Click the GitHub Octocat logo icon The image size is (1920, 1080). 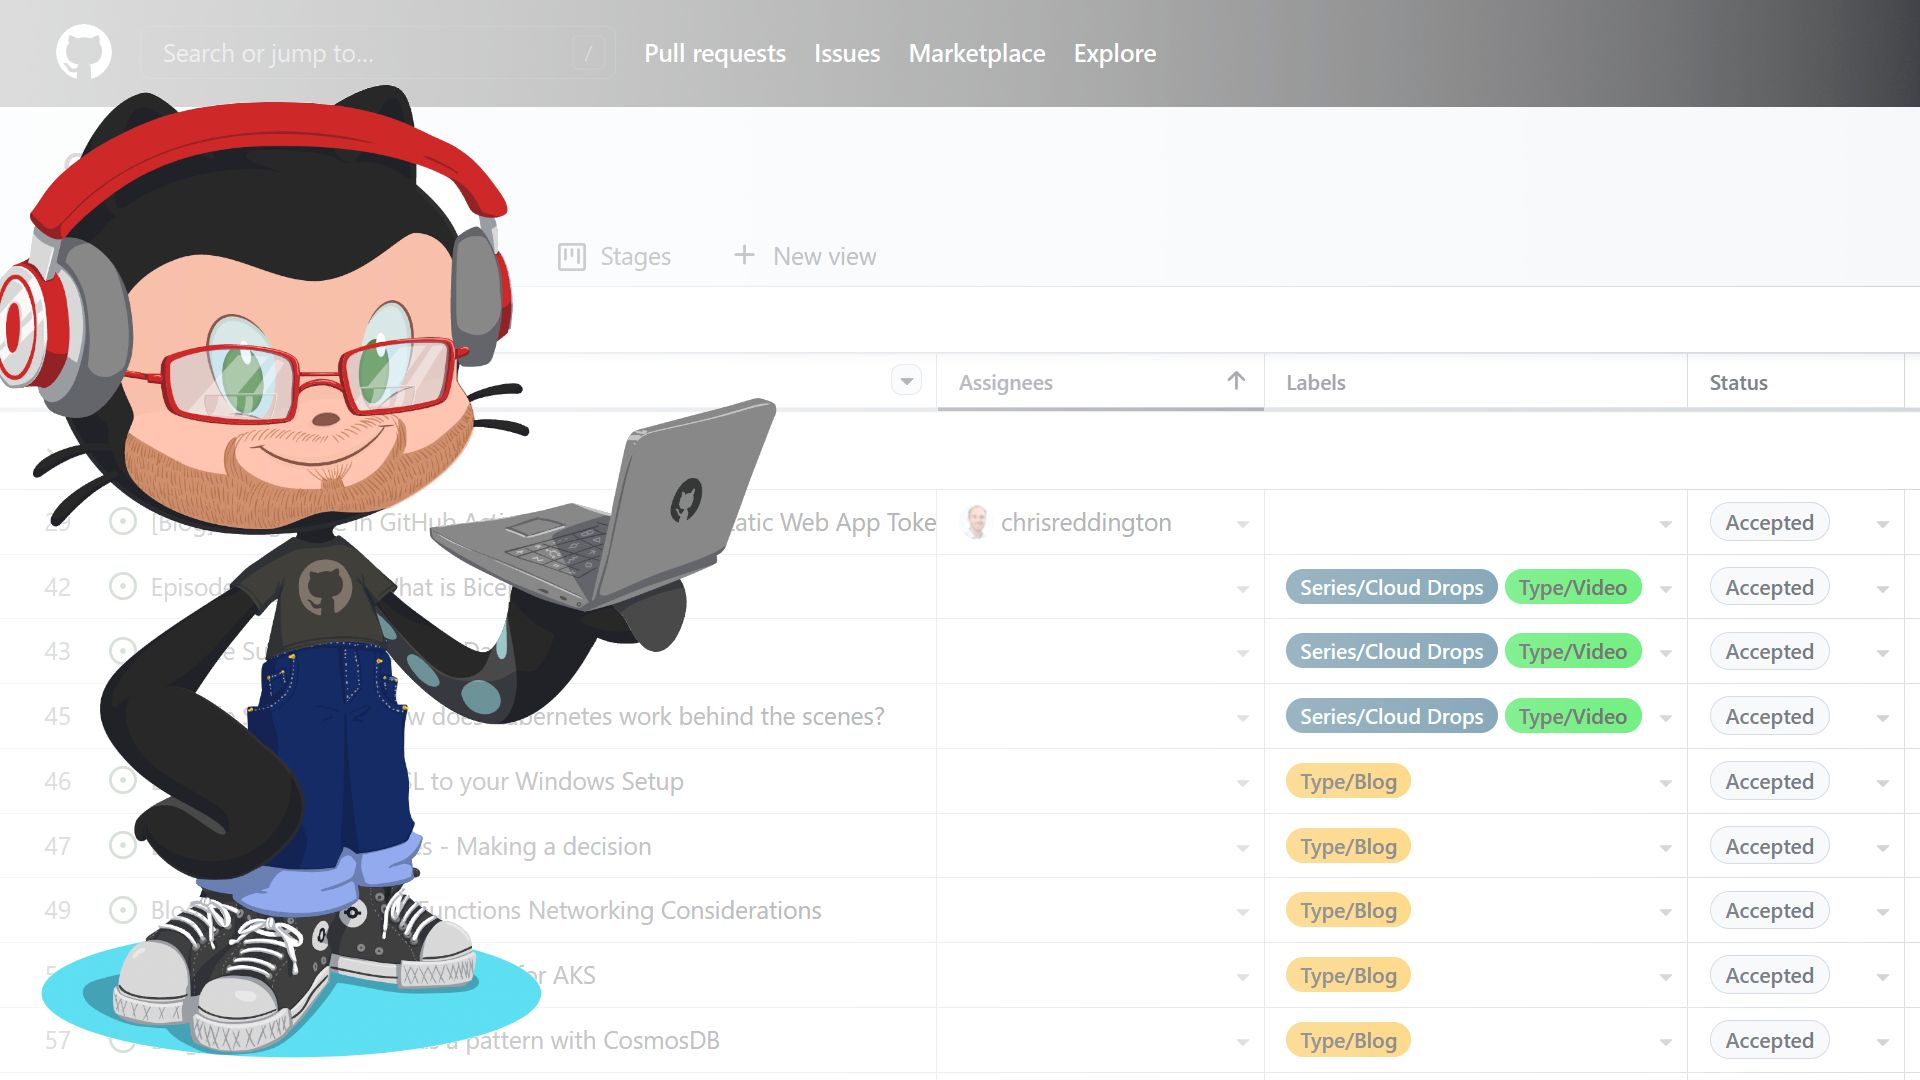tap(83, 53)
